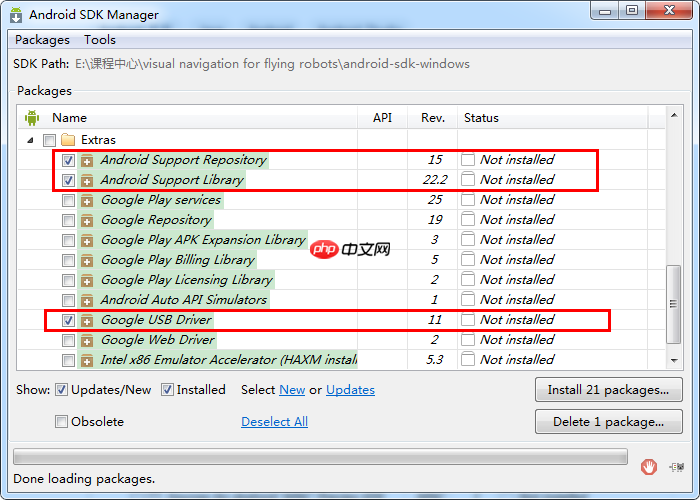Open the log window icon at bottom right
Screen dimensions: 700x500
click(x=677, y=467)
